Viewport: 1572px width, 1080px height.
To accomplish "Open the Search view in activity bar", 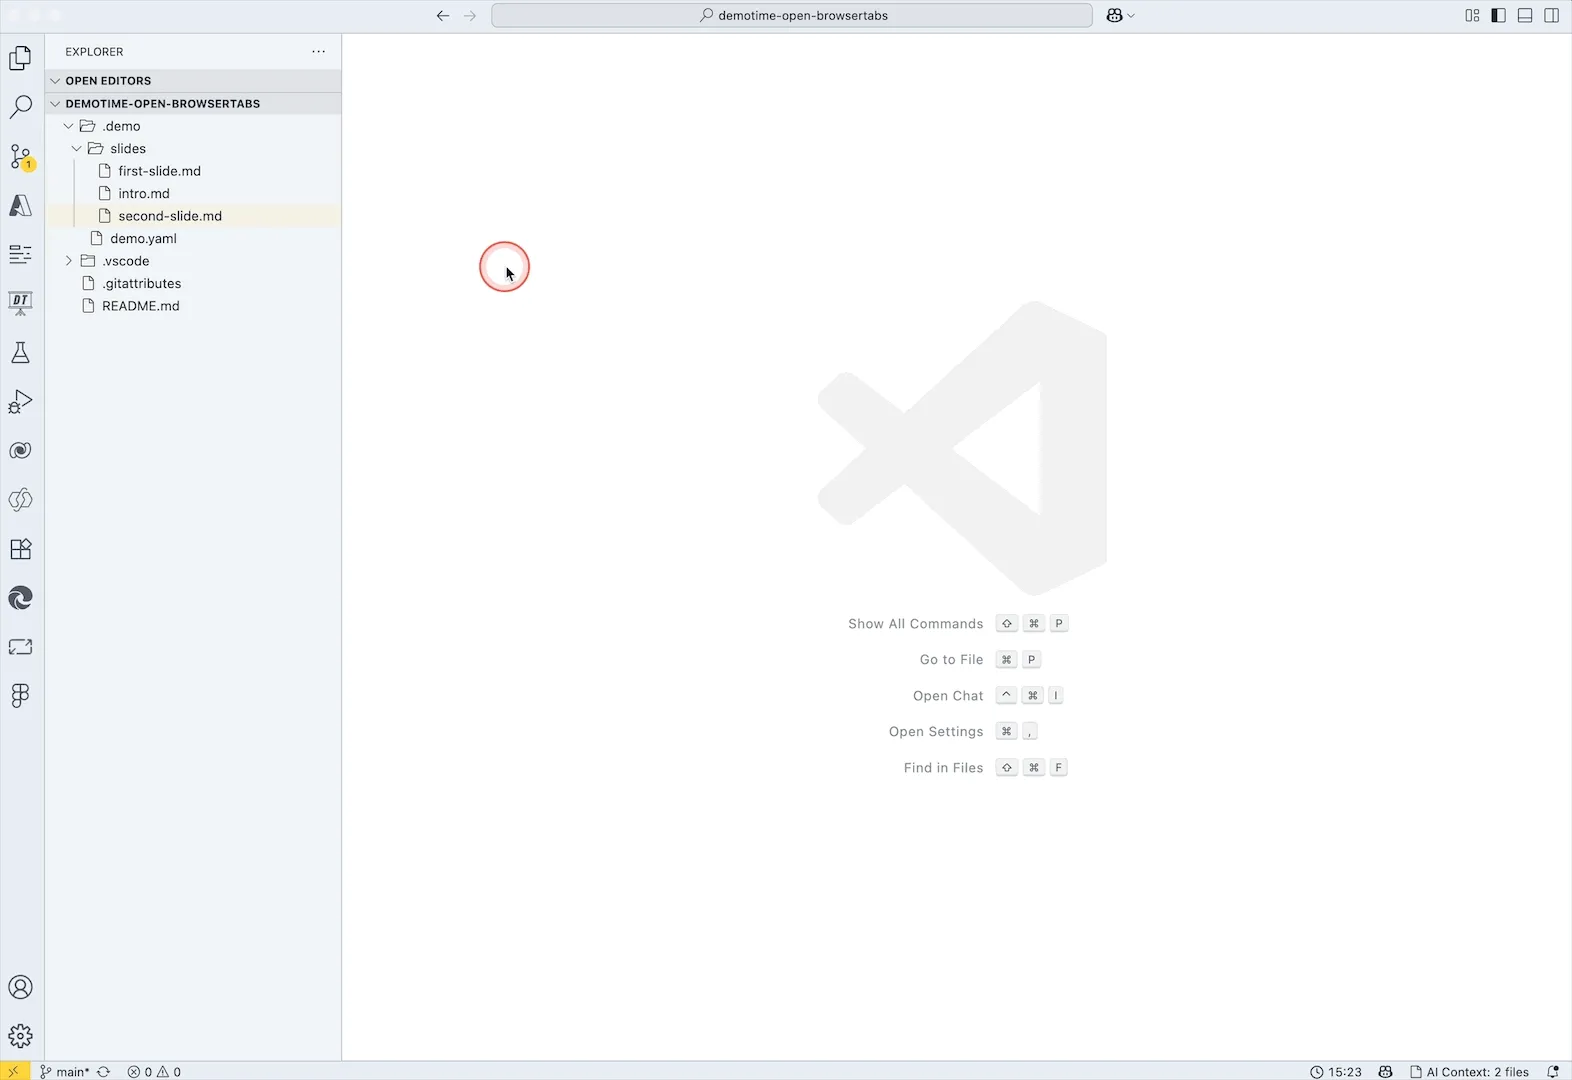I will pyautogui.click(x=21, y=107).
